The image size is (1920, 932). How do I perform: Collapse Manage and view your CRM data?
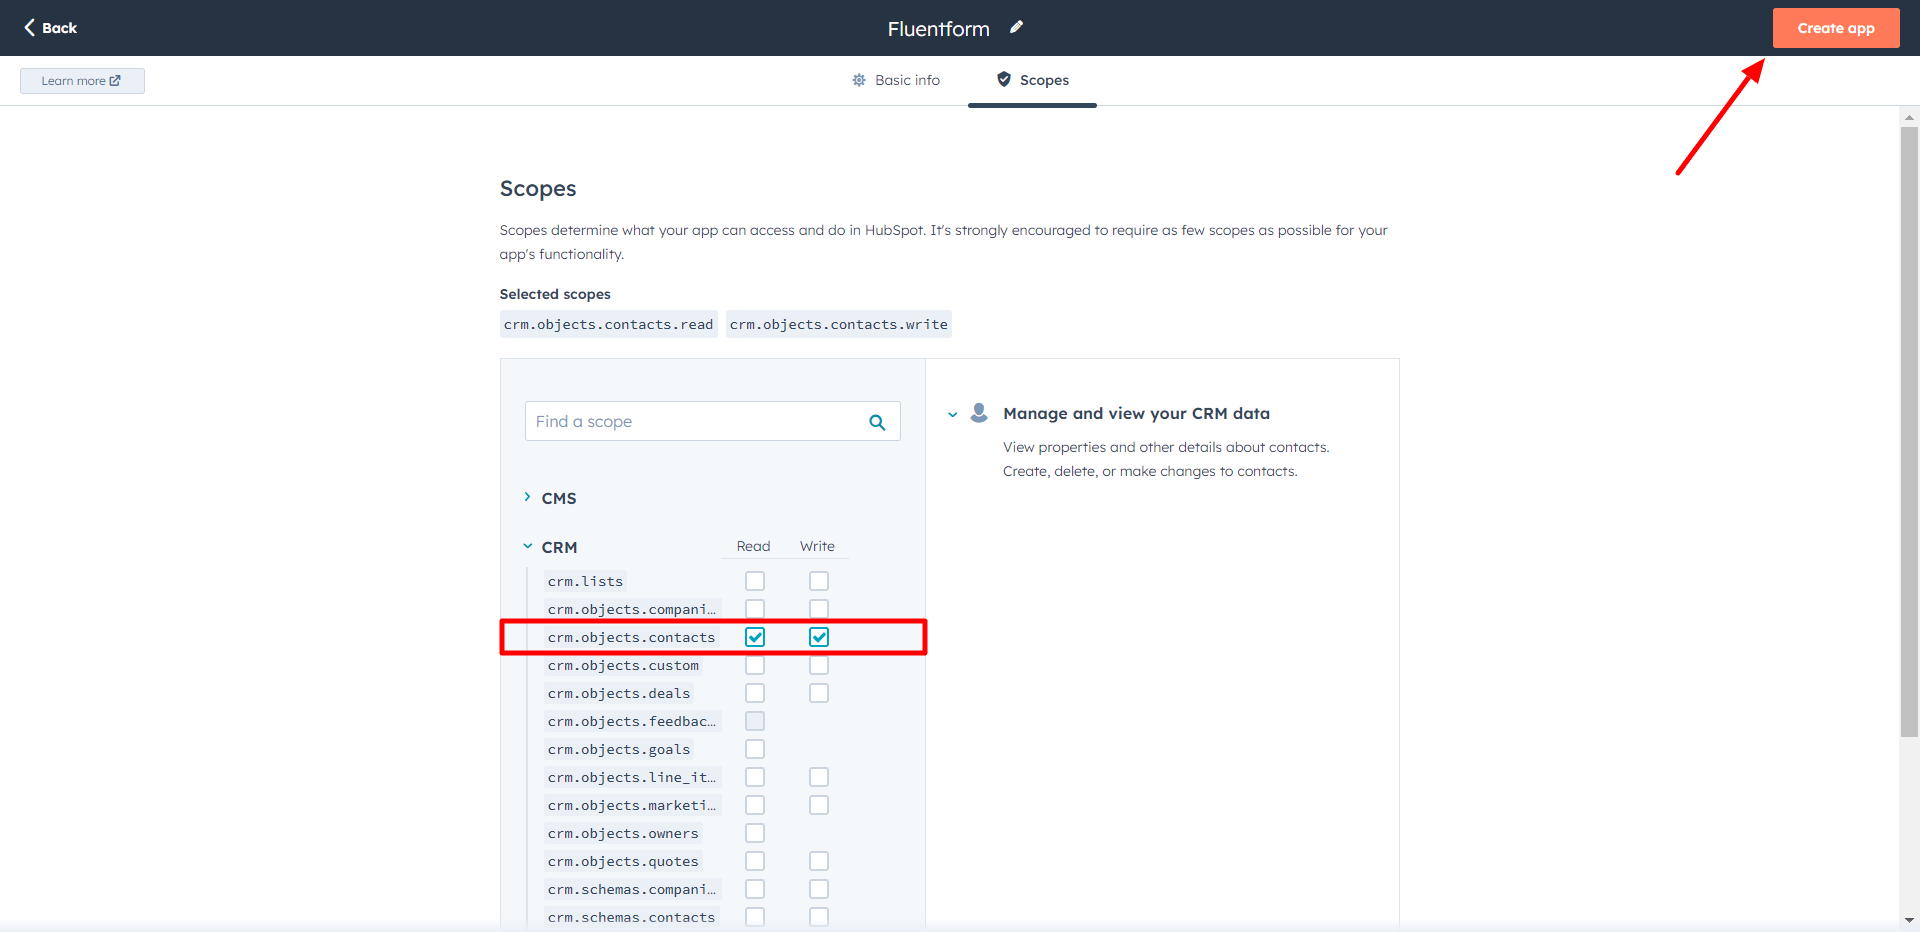click(x=953, y=414)
